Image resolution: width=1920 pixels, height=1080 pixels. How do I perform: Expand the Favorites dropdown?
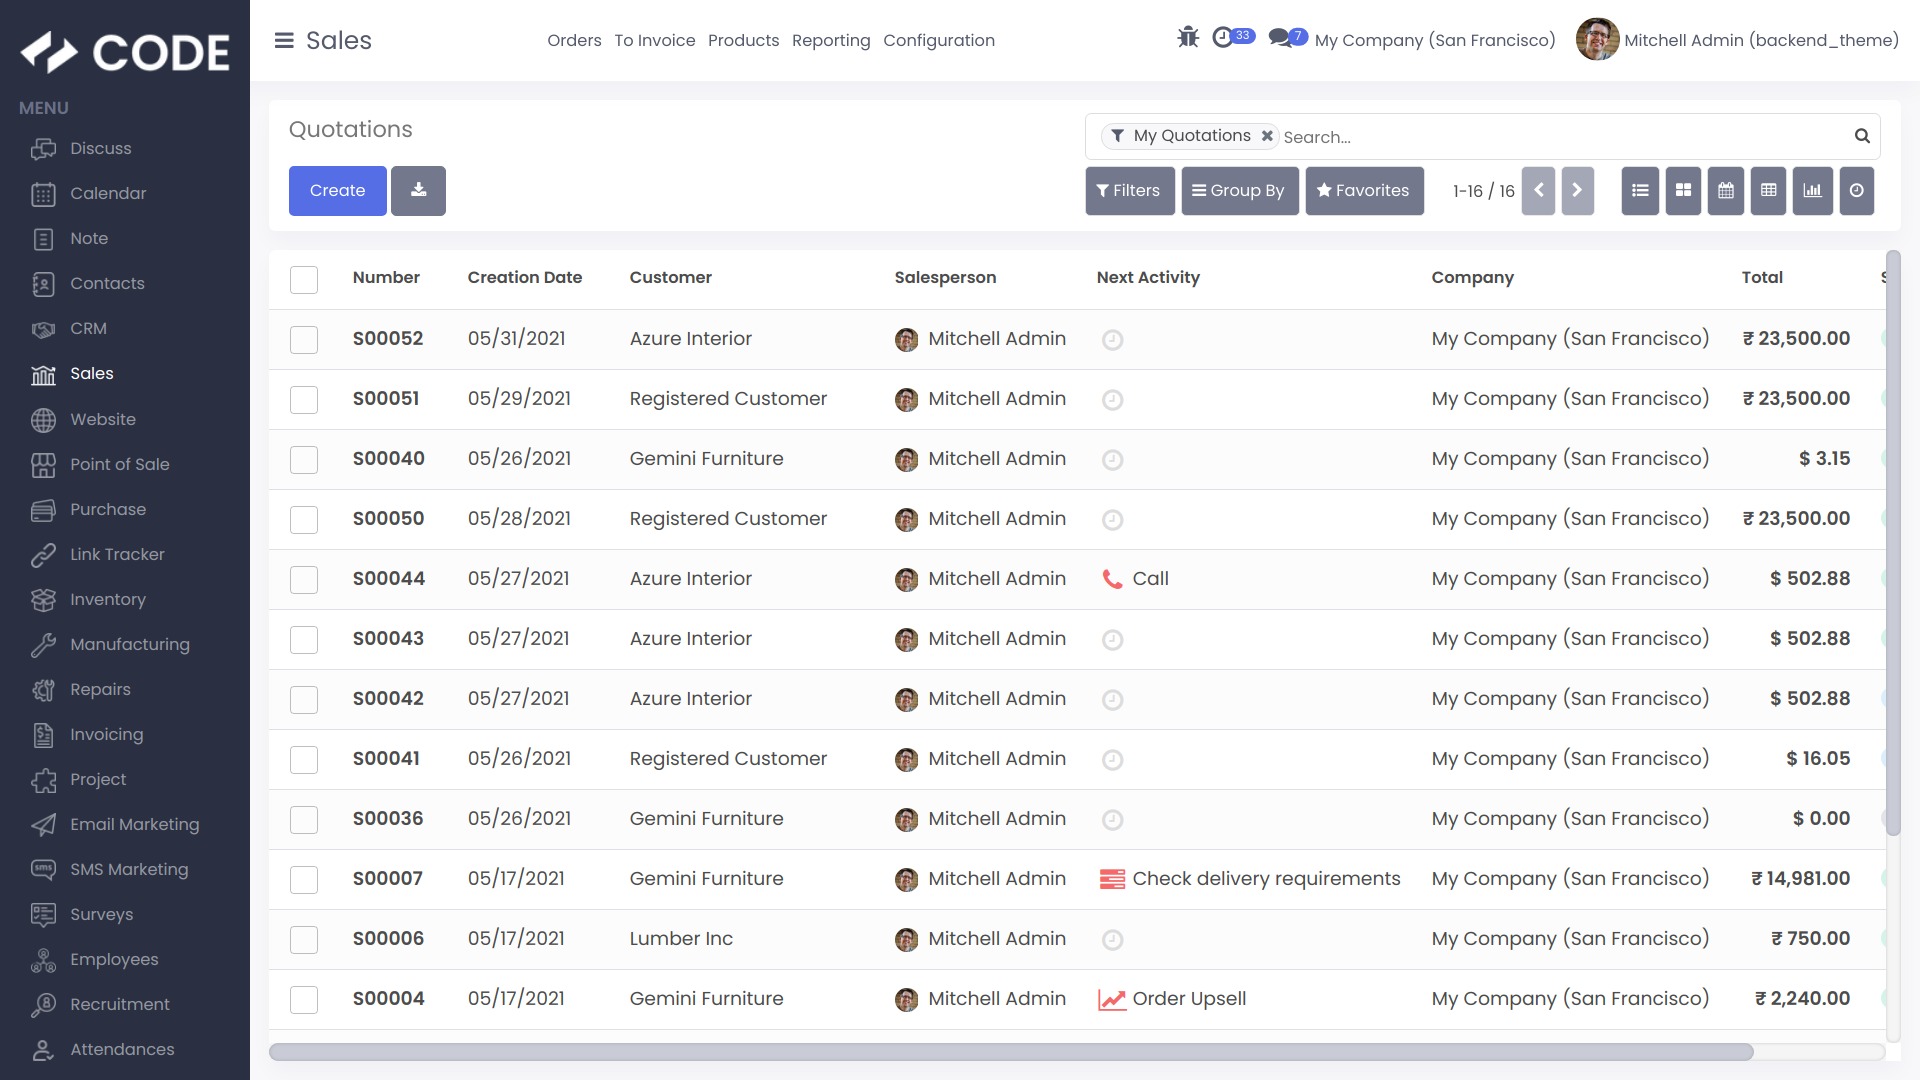click(1364, 190)
